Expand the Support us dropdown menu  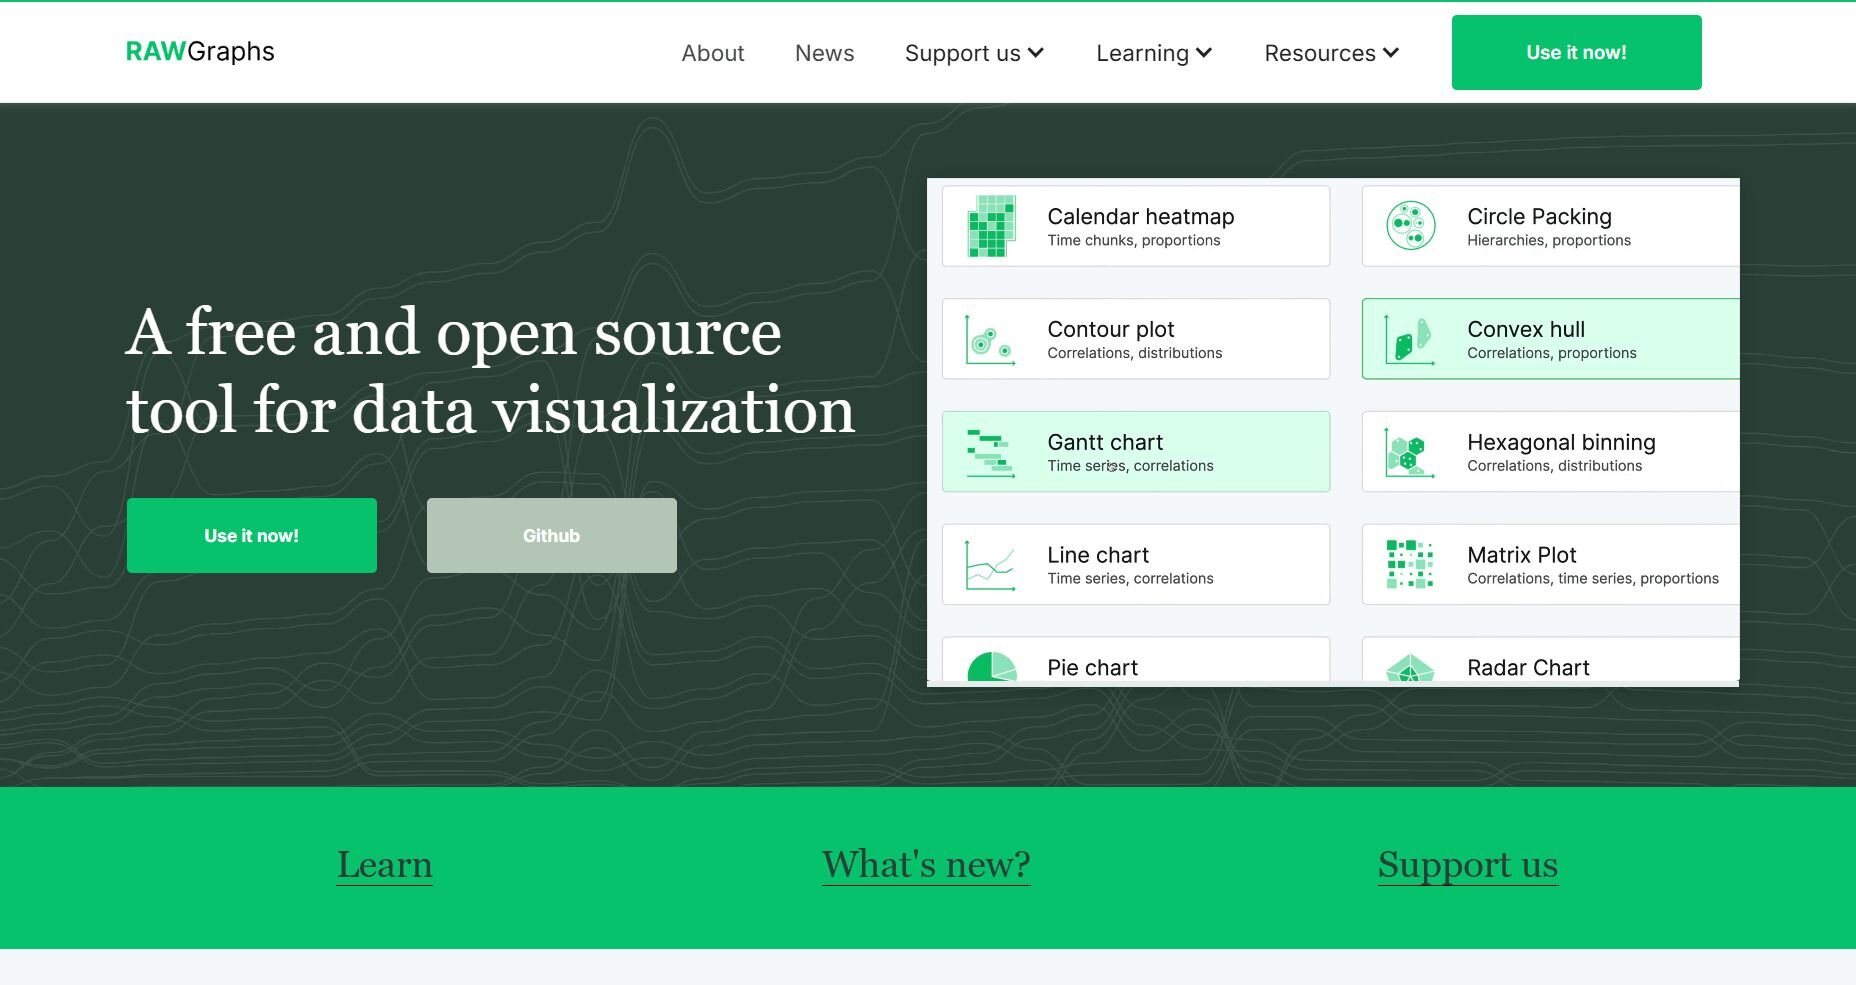[973, 53]
